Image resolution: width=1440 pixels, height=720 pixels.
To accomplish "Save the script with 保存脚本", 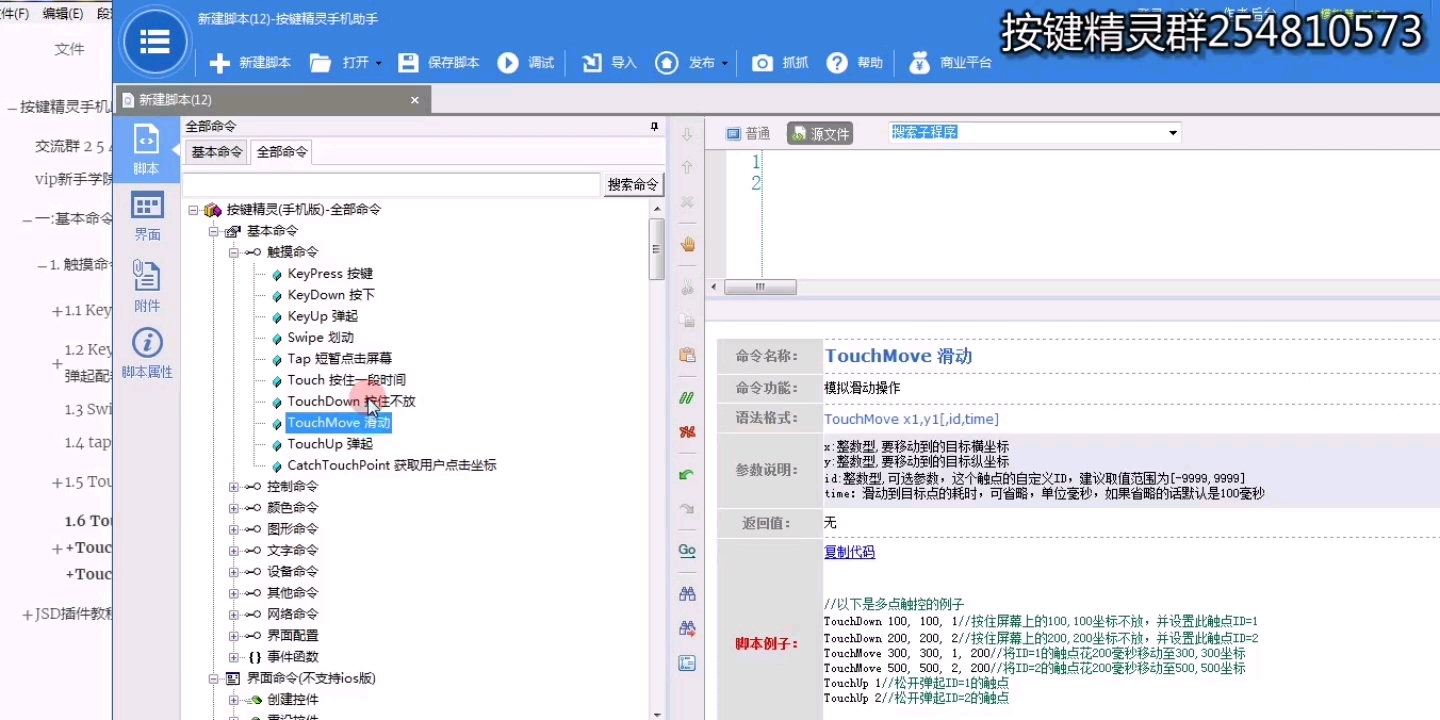I will click(439, 63).
